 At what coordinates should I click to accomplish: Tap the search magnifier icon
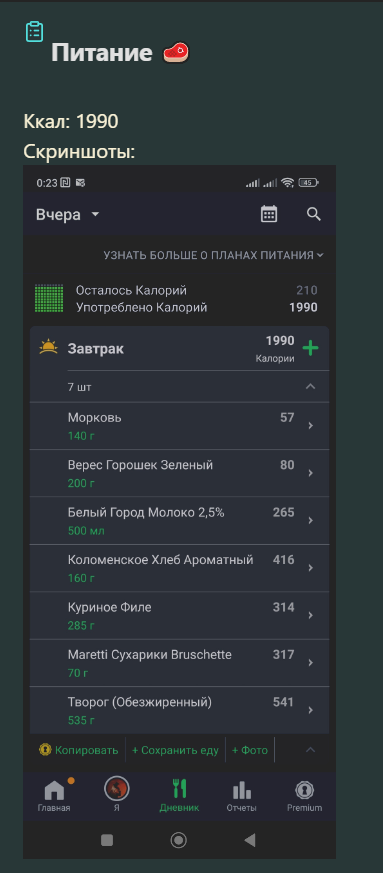pyautogui.click(x=314, y=214)
